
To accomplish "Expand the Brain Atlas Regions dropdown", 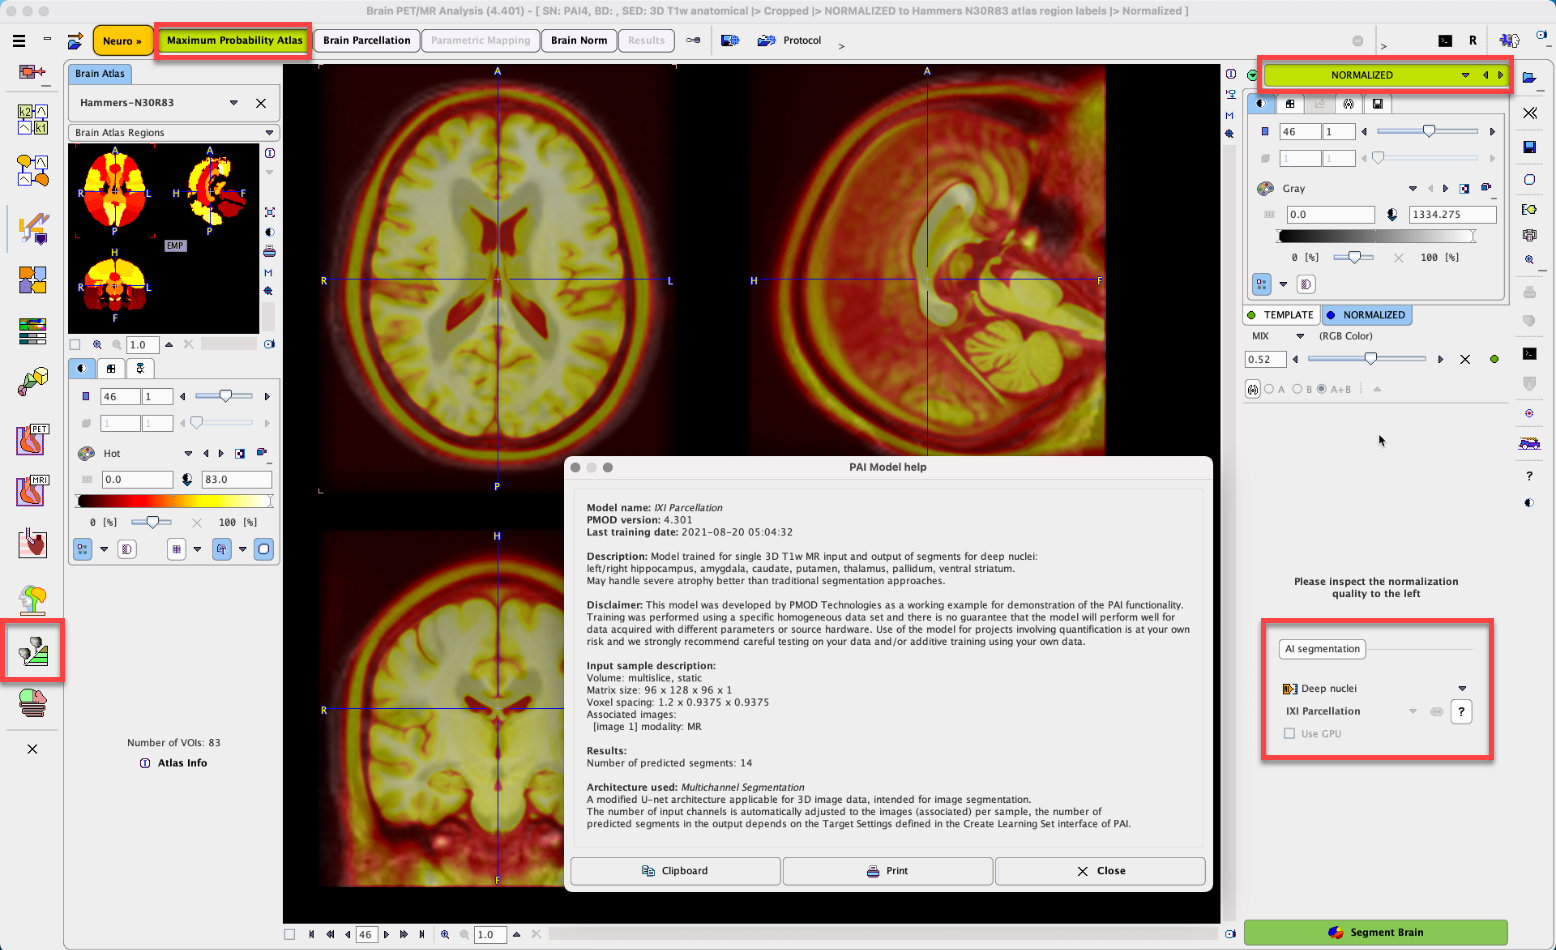I will pos(268,133).
